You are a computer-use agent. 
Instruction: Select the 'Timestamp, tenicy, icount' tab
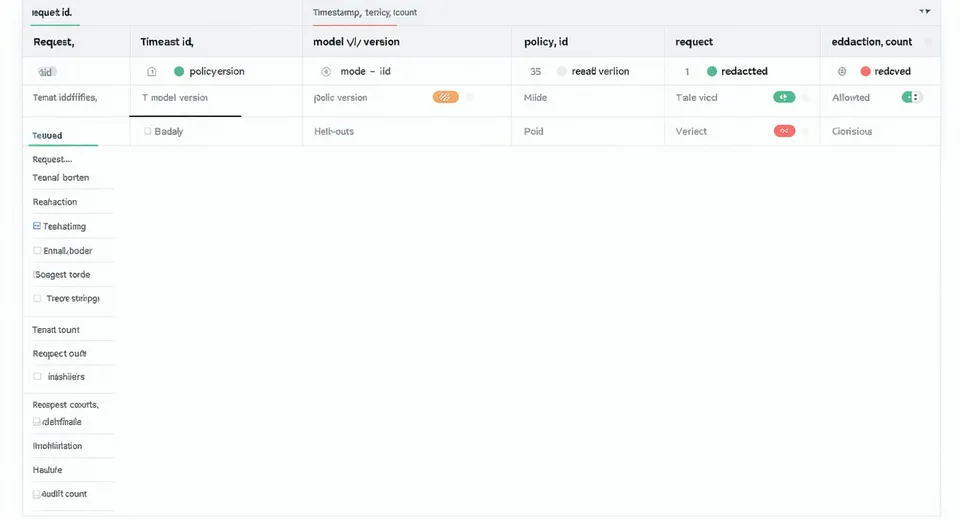point(365,12)
